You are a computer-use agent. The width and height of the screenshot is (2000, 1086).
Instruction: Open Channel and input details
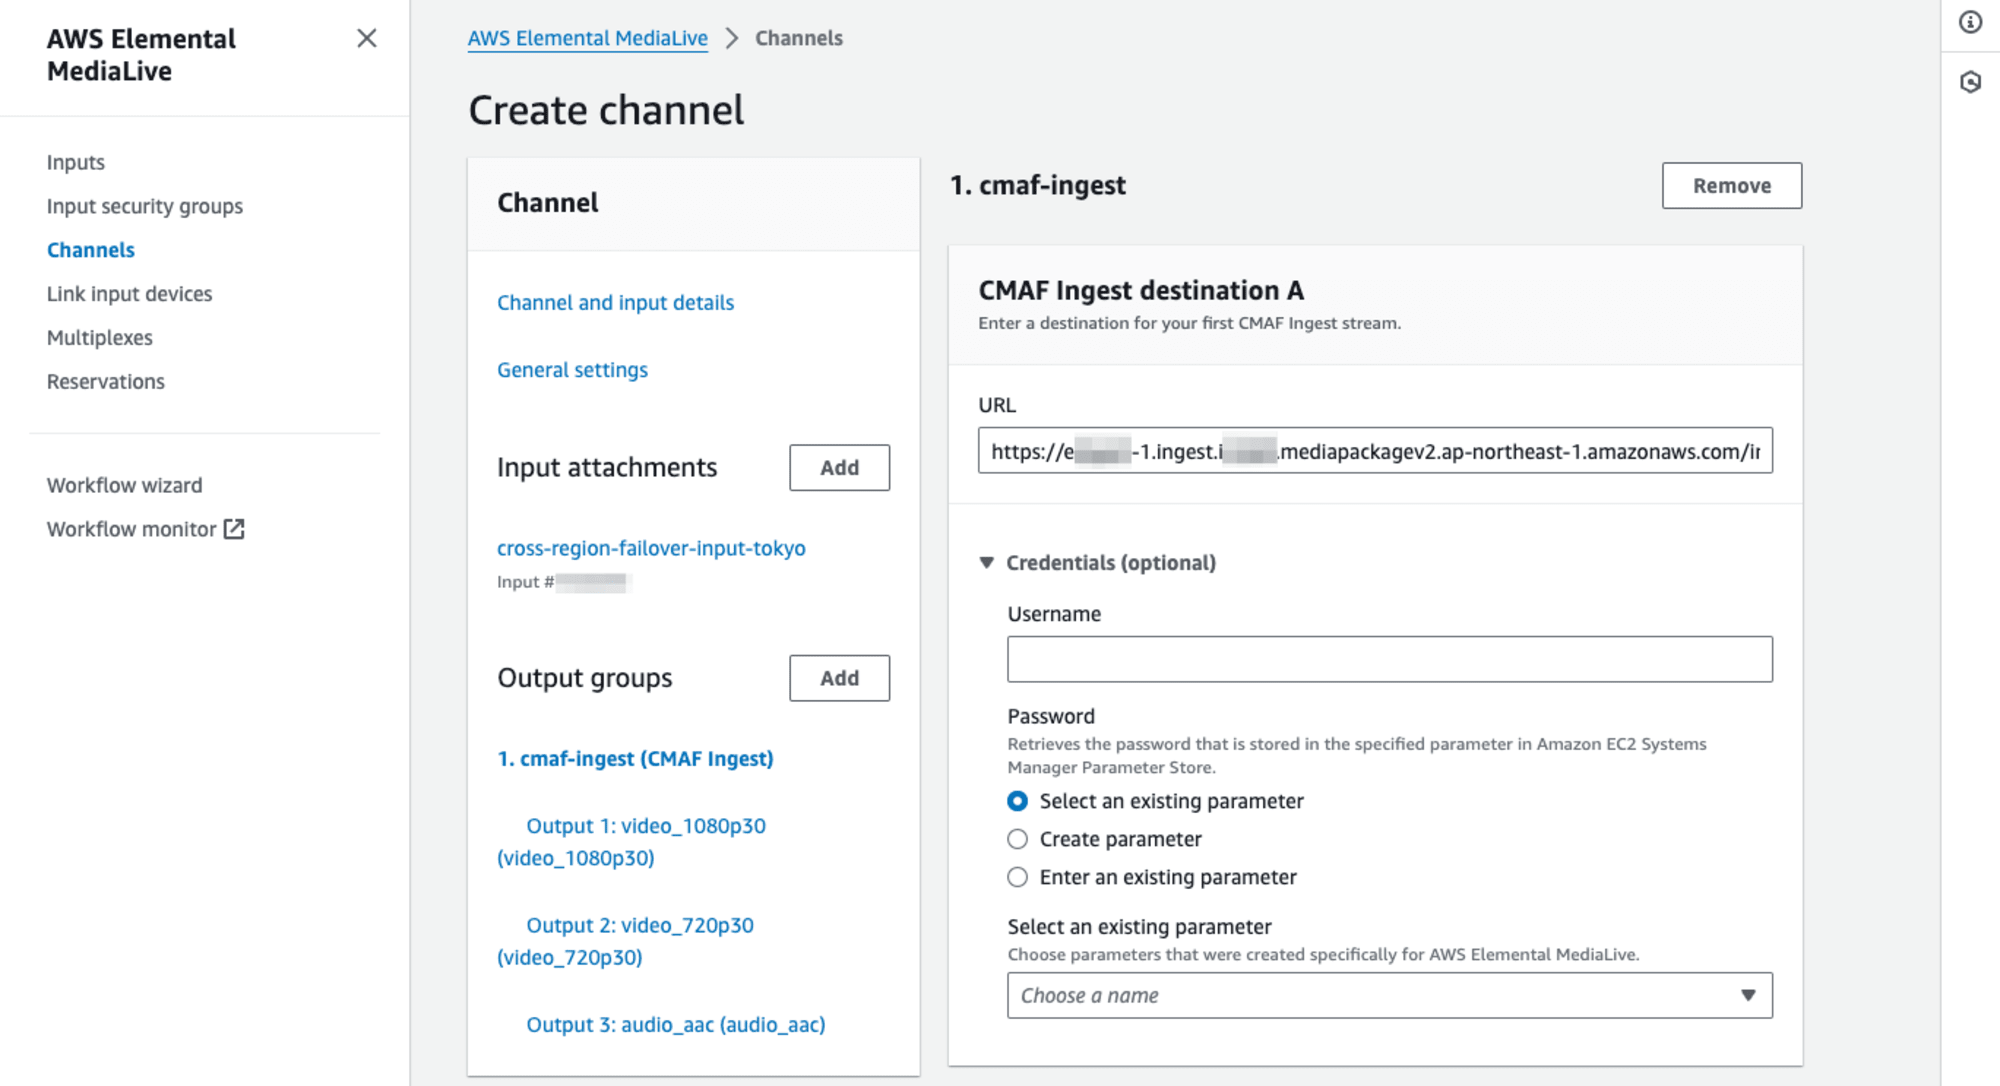coord(616,303)
